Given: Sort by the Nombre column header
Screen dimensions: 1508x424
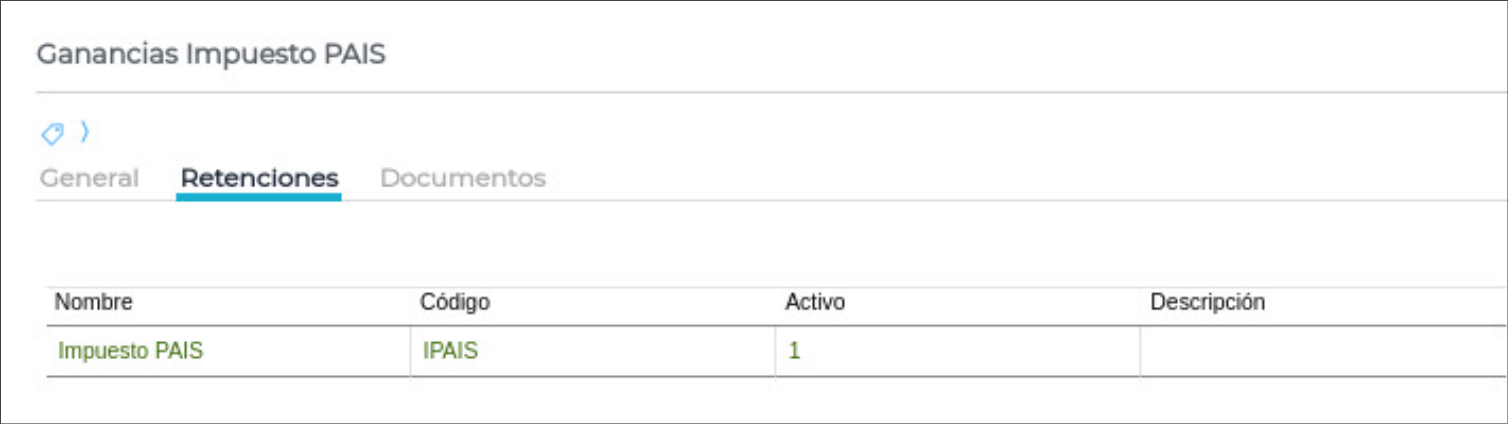Looking at the screenshot, I should coord(94,302).
